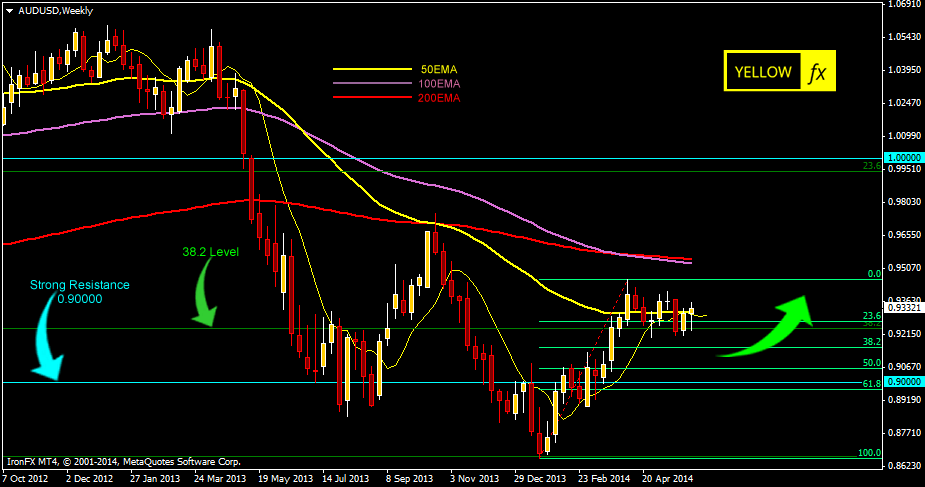
Task: Click the Strong Resistance 0.90000 text label
Action: 79,291
